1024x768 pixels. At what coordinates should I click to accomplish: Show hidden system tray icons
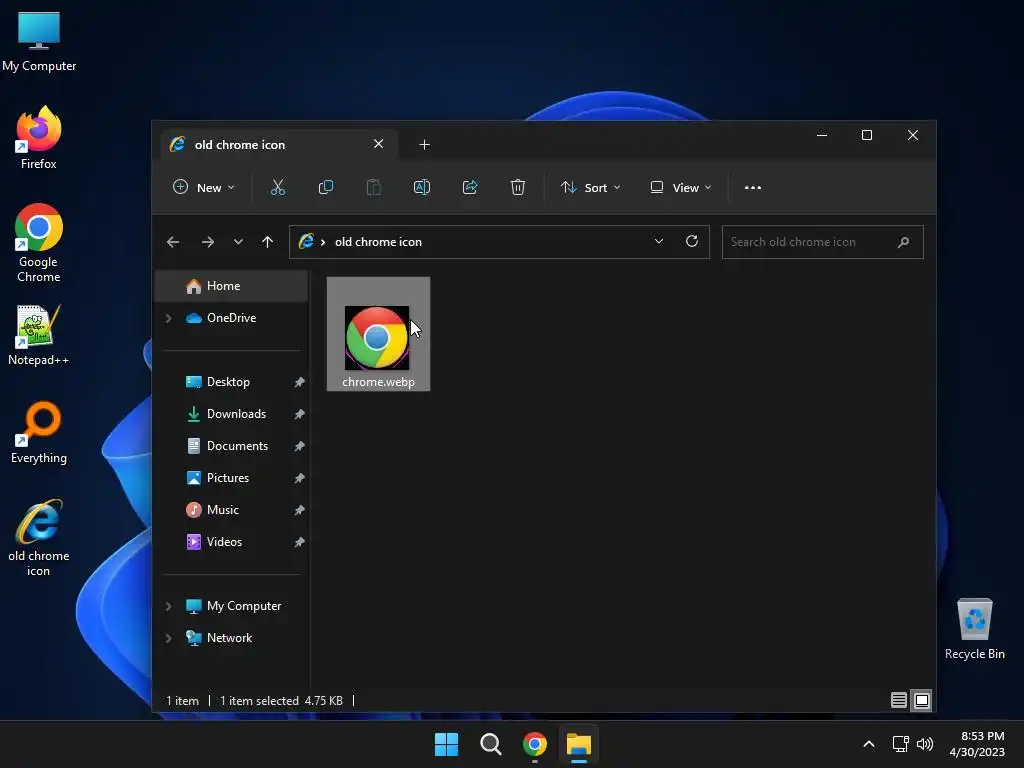tap(869, 744)
